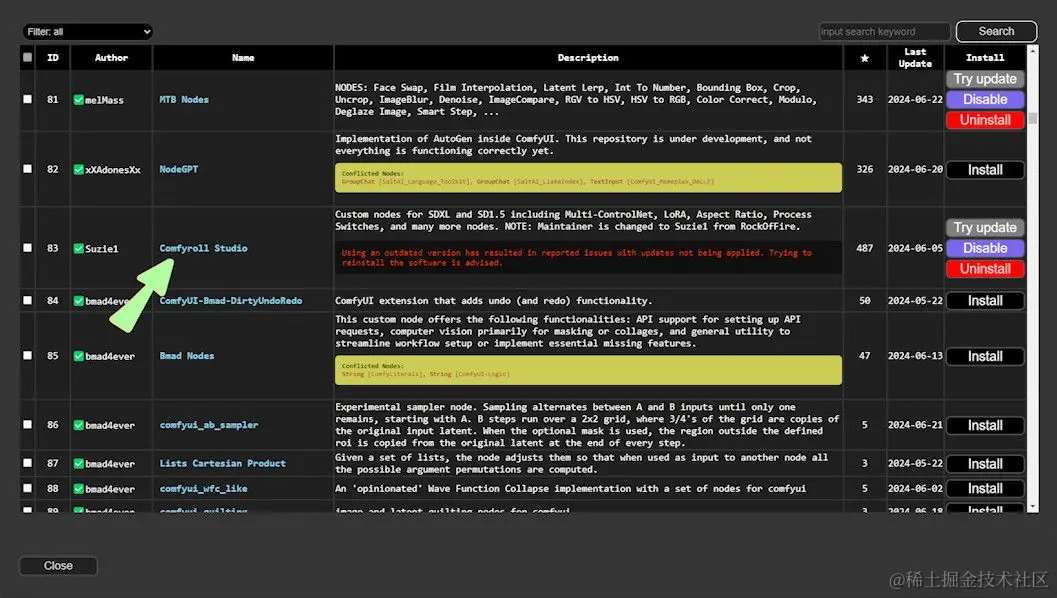Open ComfyUI-Bmad-DirtyUndoRedo link
1057x598 pixels.
[x=231, y=301]
